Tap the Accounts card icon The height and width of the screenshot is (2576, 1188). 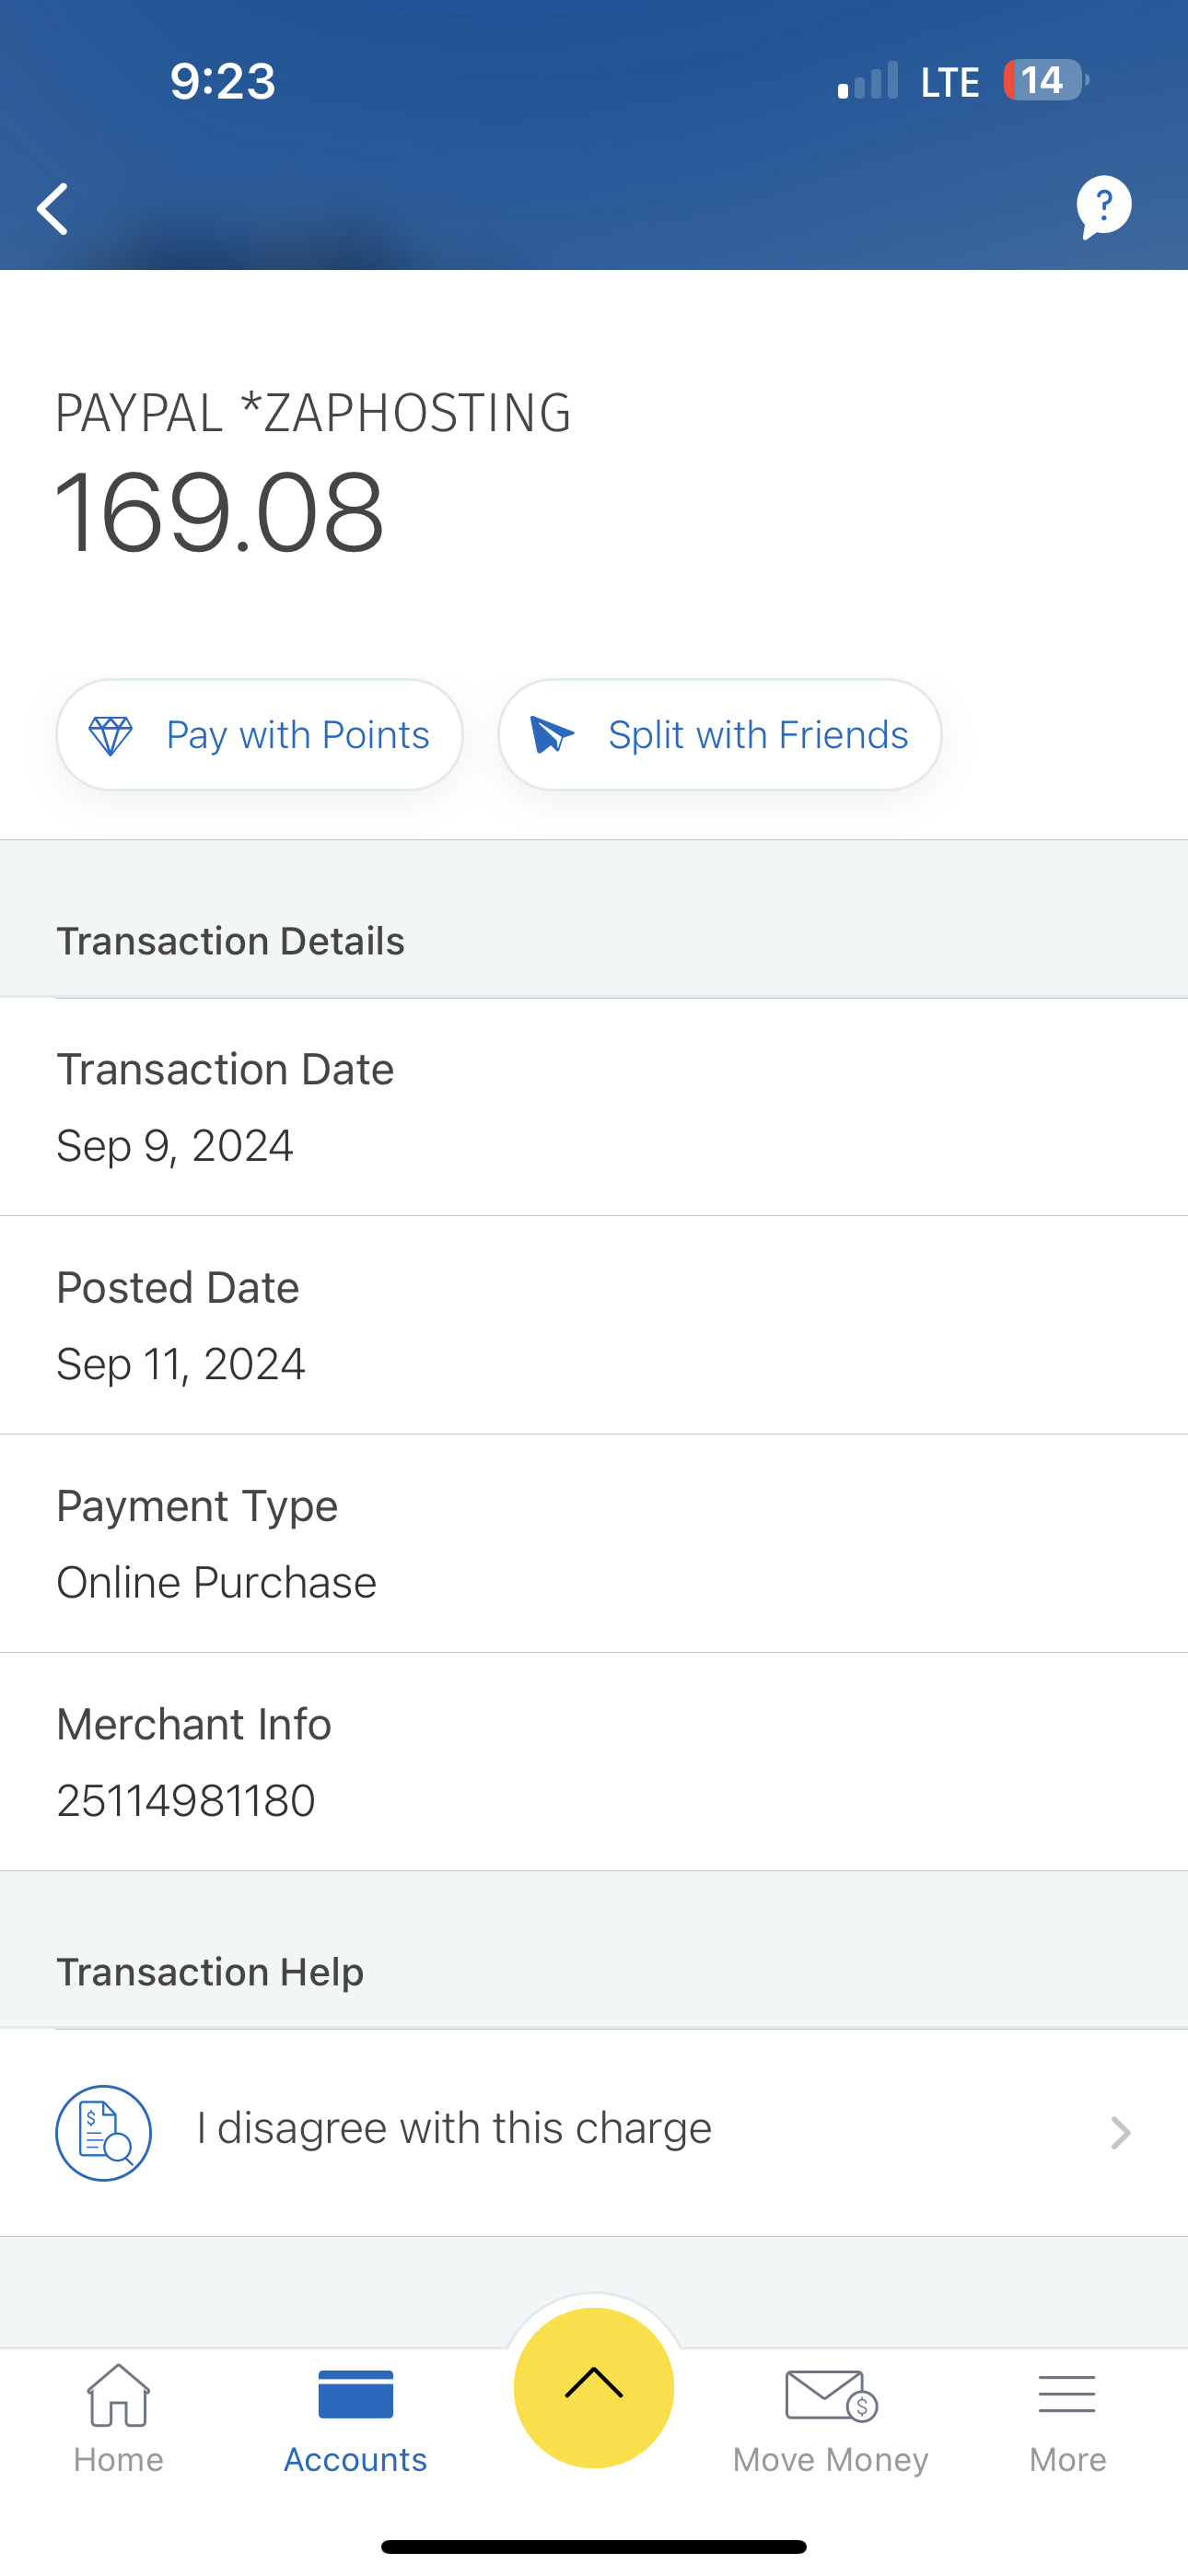point(355,2395)
